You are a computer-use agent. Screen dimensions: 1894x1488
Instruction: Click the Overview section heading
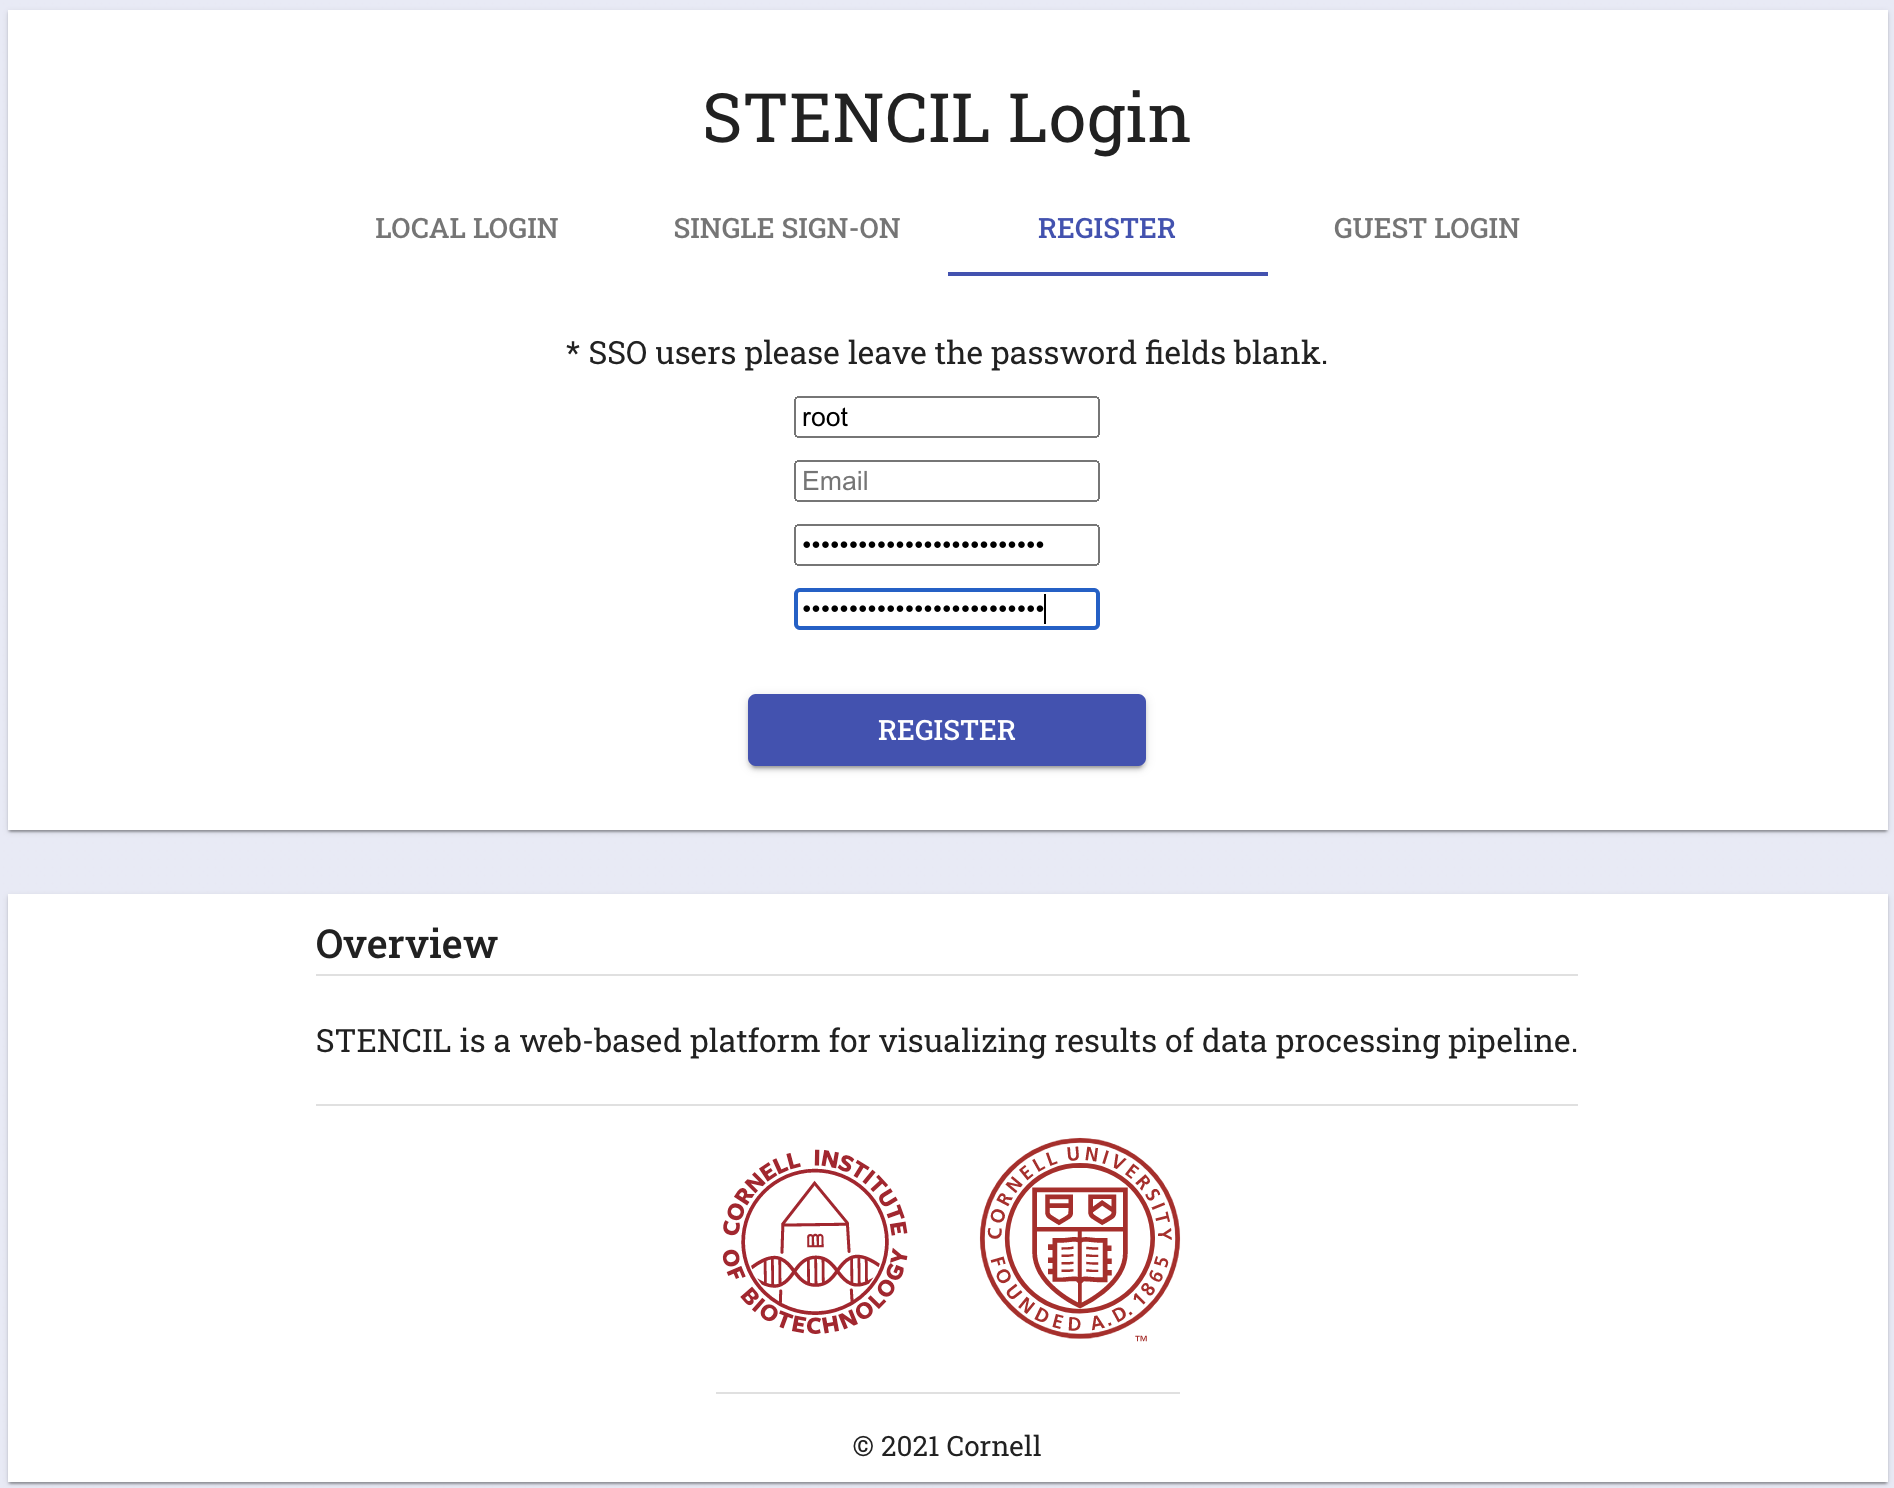click(x=406, y=944)
